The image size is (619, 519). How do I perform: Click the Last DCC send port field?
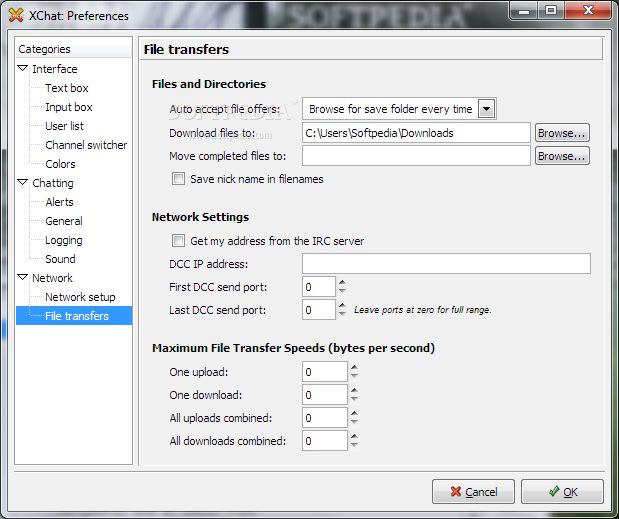click(319, 310)
